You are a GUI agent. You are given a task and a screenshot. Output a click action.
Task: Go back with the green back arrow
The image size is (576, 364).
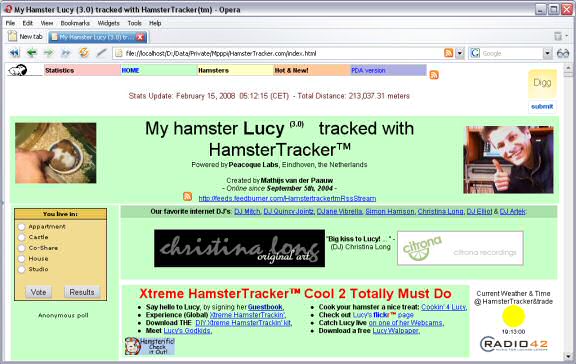click(x=32, y=53)
